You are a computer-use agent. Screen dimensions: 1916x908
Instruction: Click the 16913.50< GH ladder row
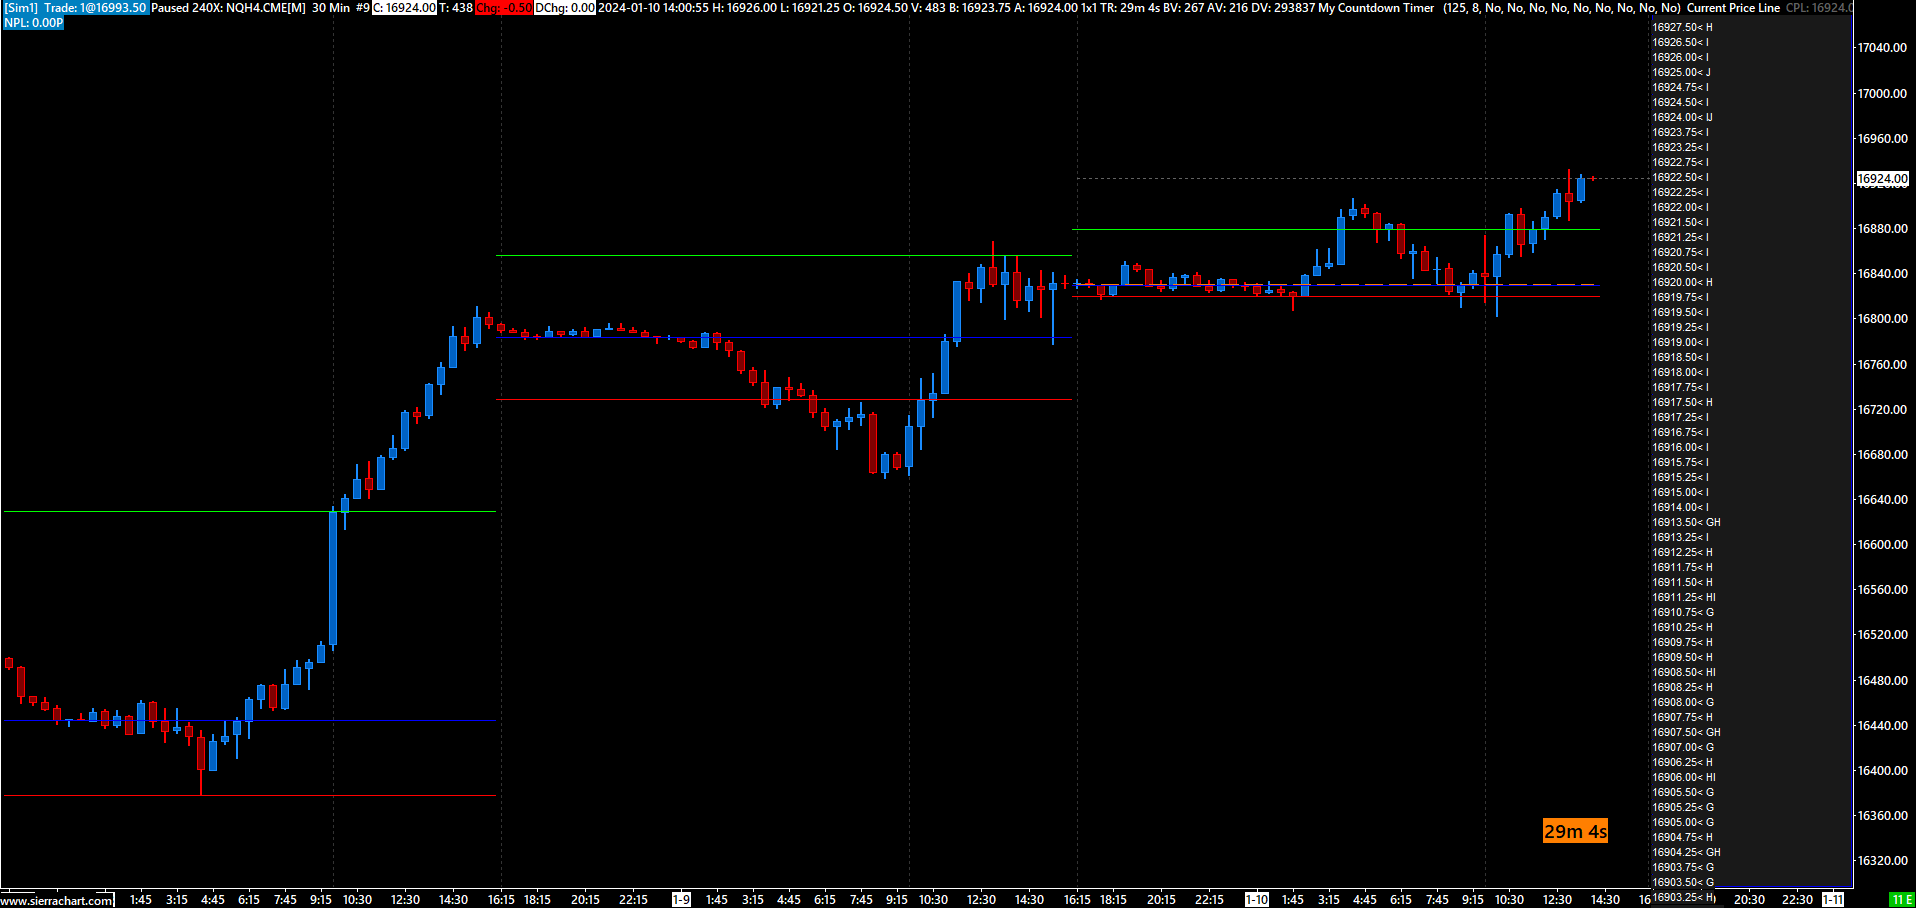(x=1687, y=522)
